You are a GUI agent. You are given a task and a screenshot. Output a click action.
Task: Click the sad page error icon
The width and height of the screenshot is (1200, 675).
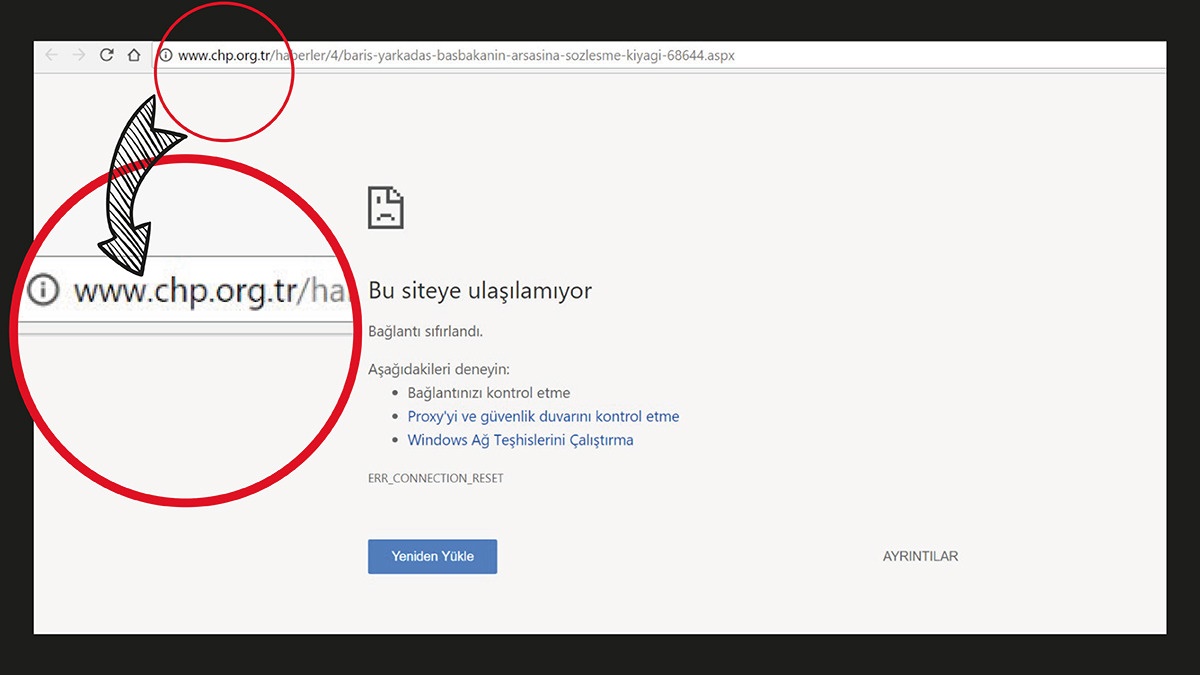point(386,207)
